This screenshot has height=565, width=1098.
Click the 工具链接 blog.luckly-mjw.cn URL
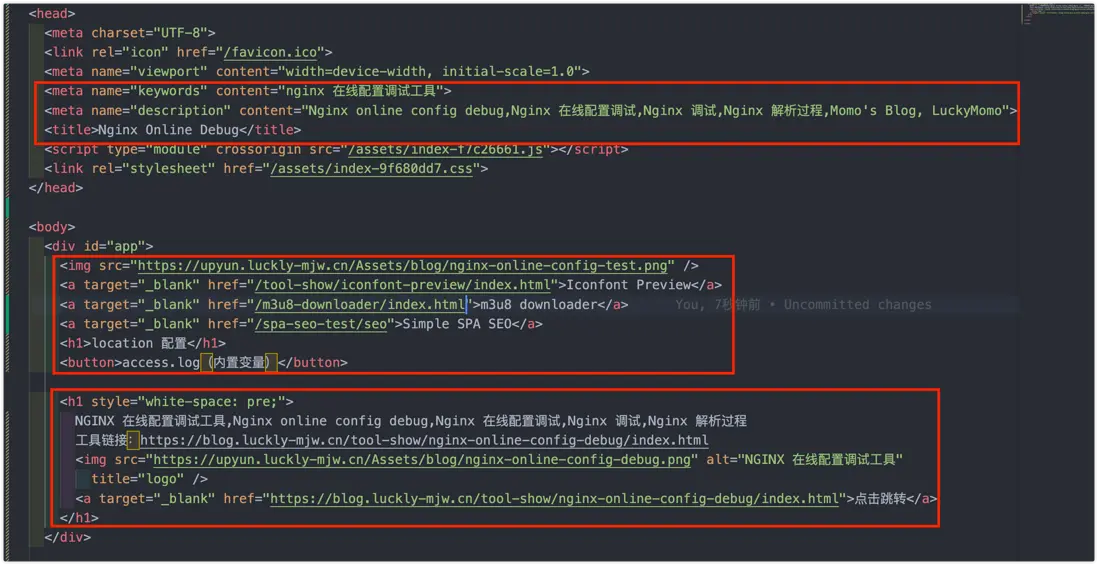424,440
